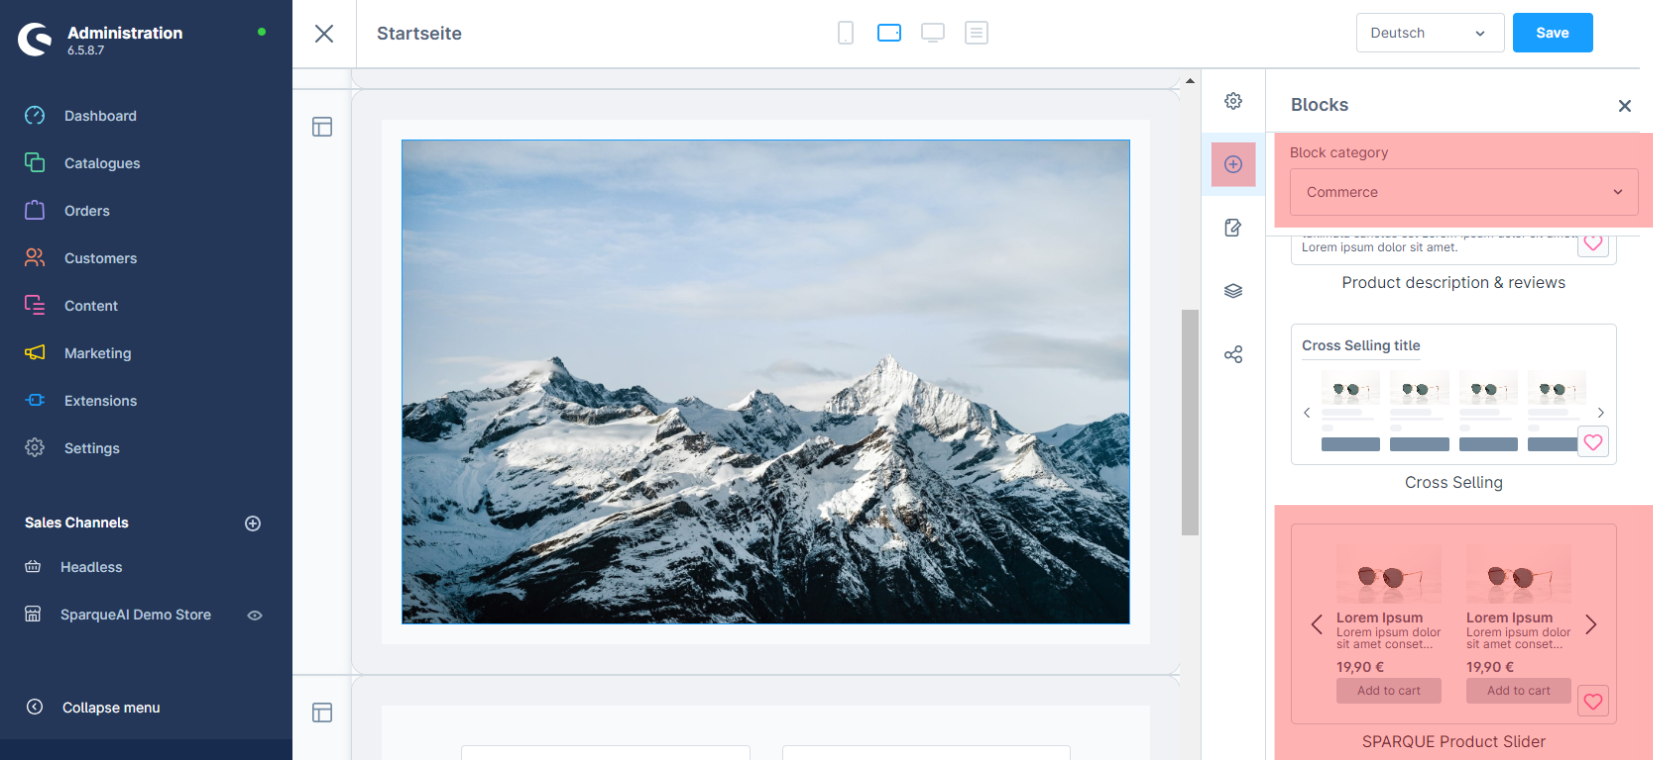Screen dimensions: 1653x760
Task: Open second section layout icon
Action: tap(322, 713)
